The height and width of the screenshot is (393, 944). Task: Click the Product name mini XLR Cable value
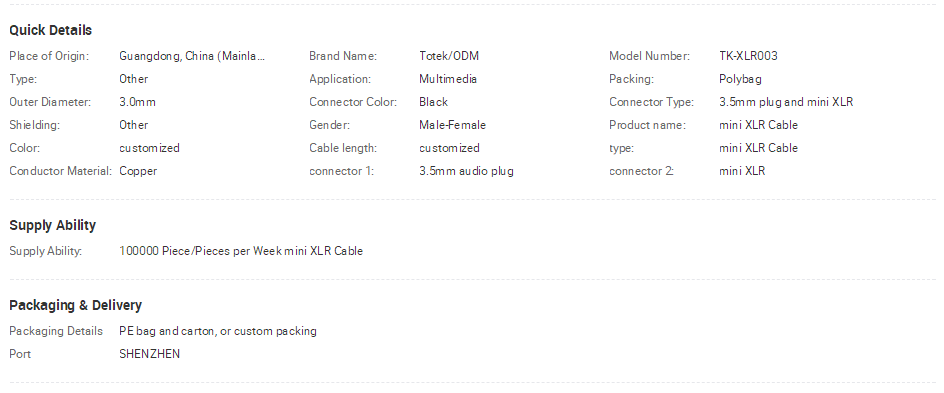(x=758, y=125)
